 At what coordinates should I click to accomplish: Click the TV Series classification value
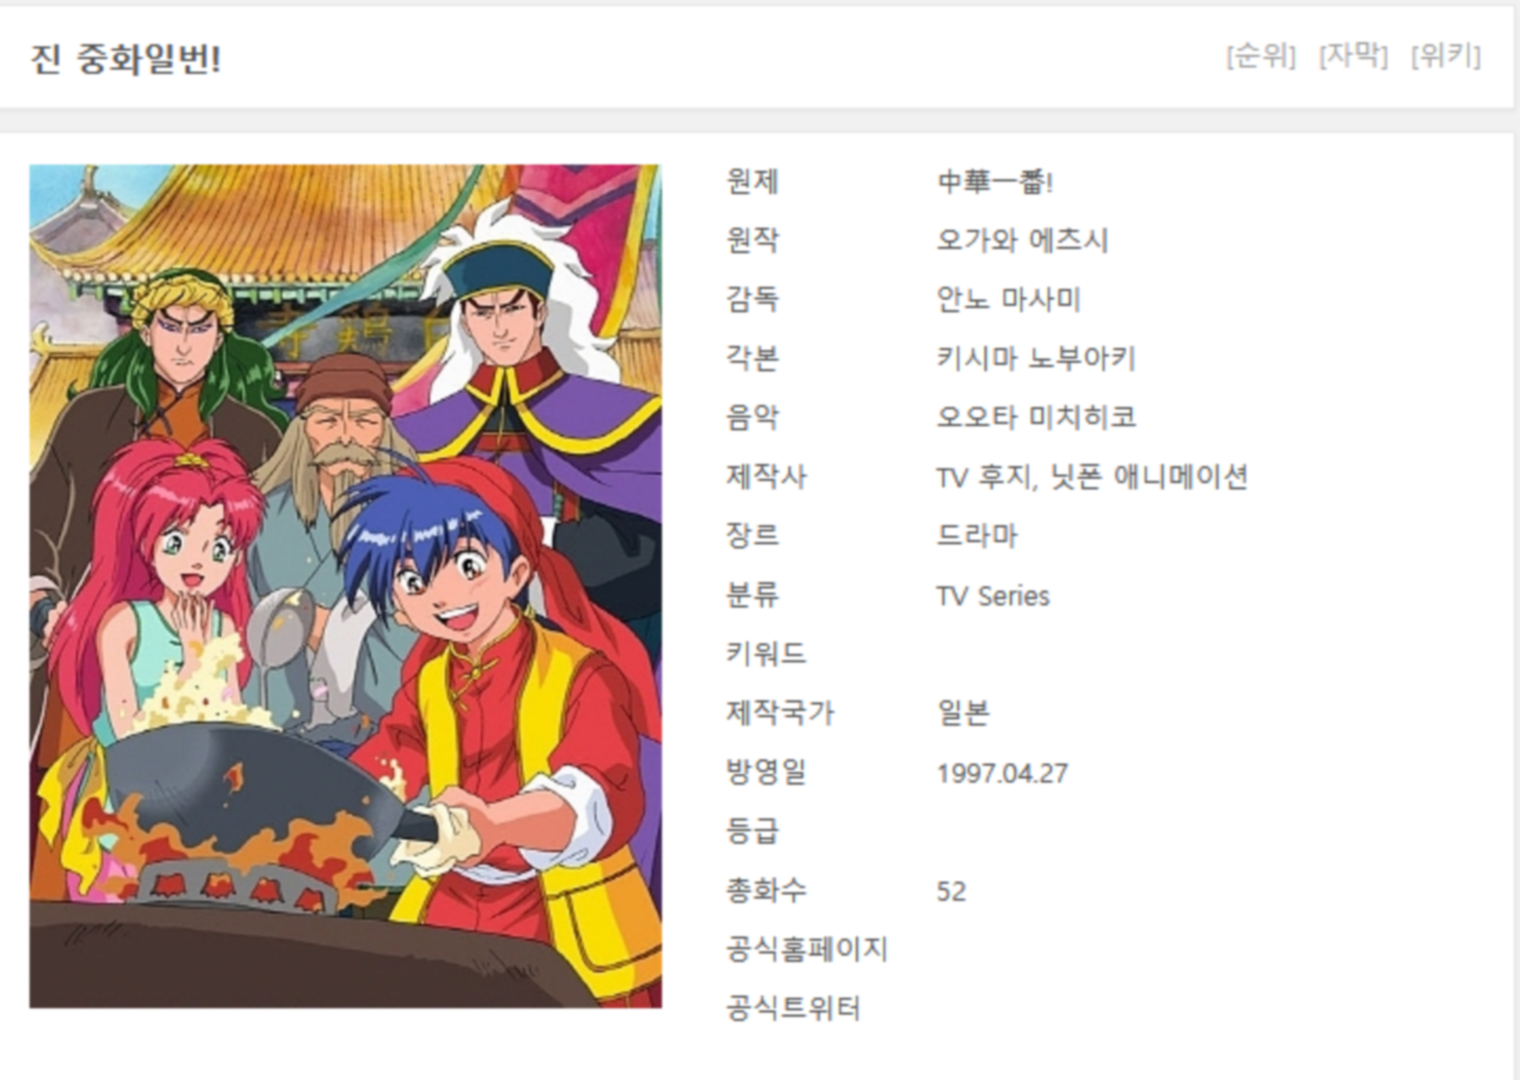tap(993, 596)
